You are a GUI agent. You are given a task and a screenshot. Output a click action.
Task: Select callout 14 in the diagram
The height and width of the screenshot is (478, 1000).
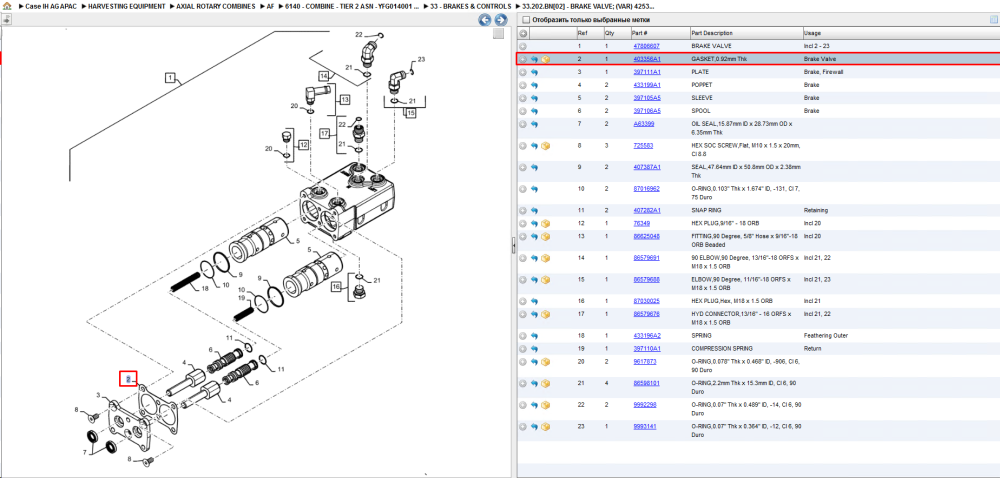tap(324, 76)
